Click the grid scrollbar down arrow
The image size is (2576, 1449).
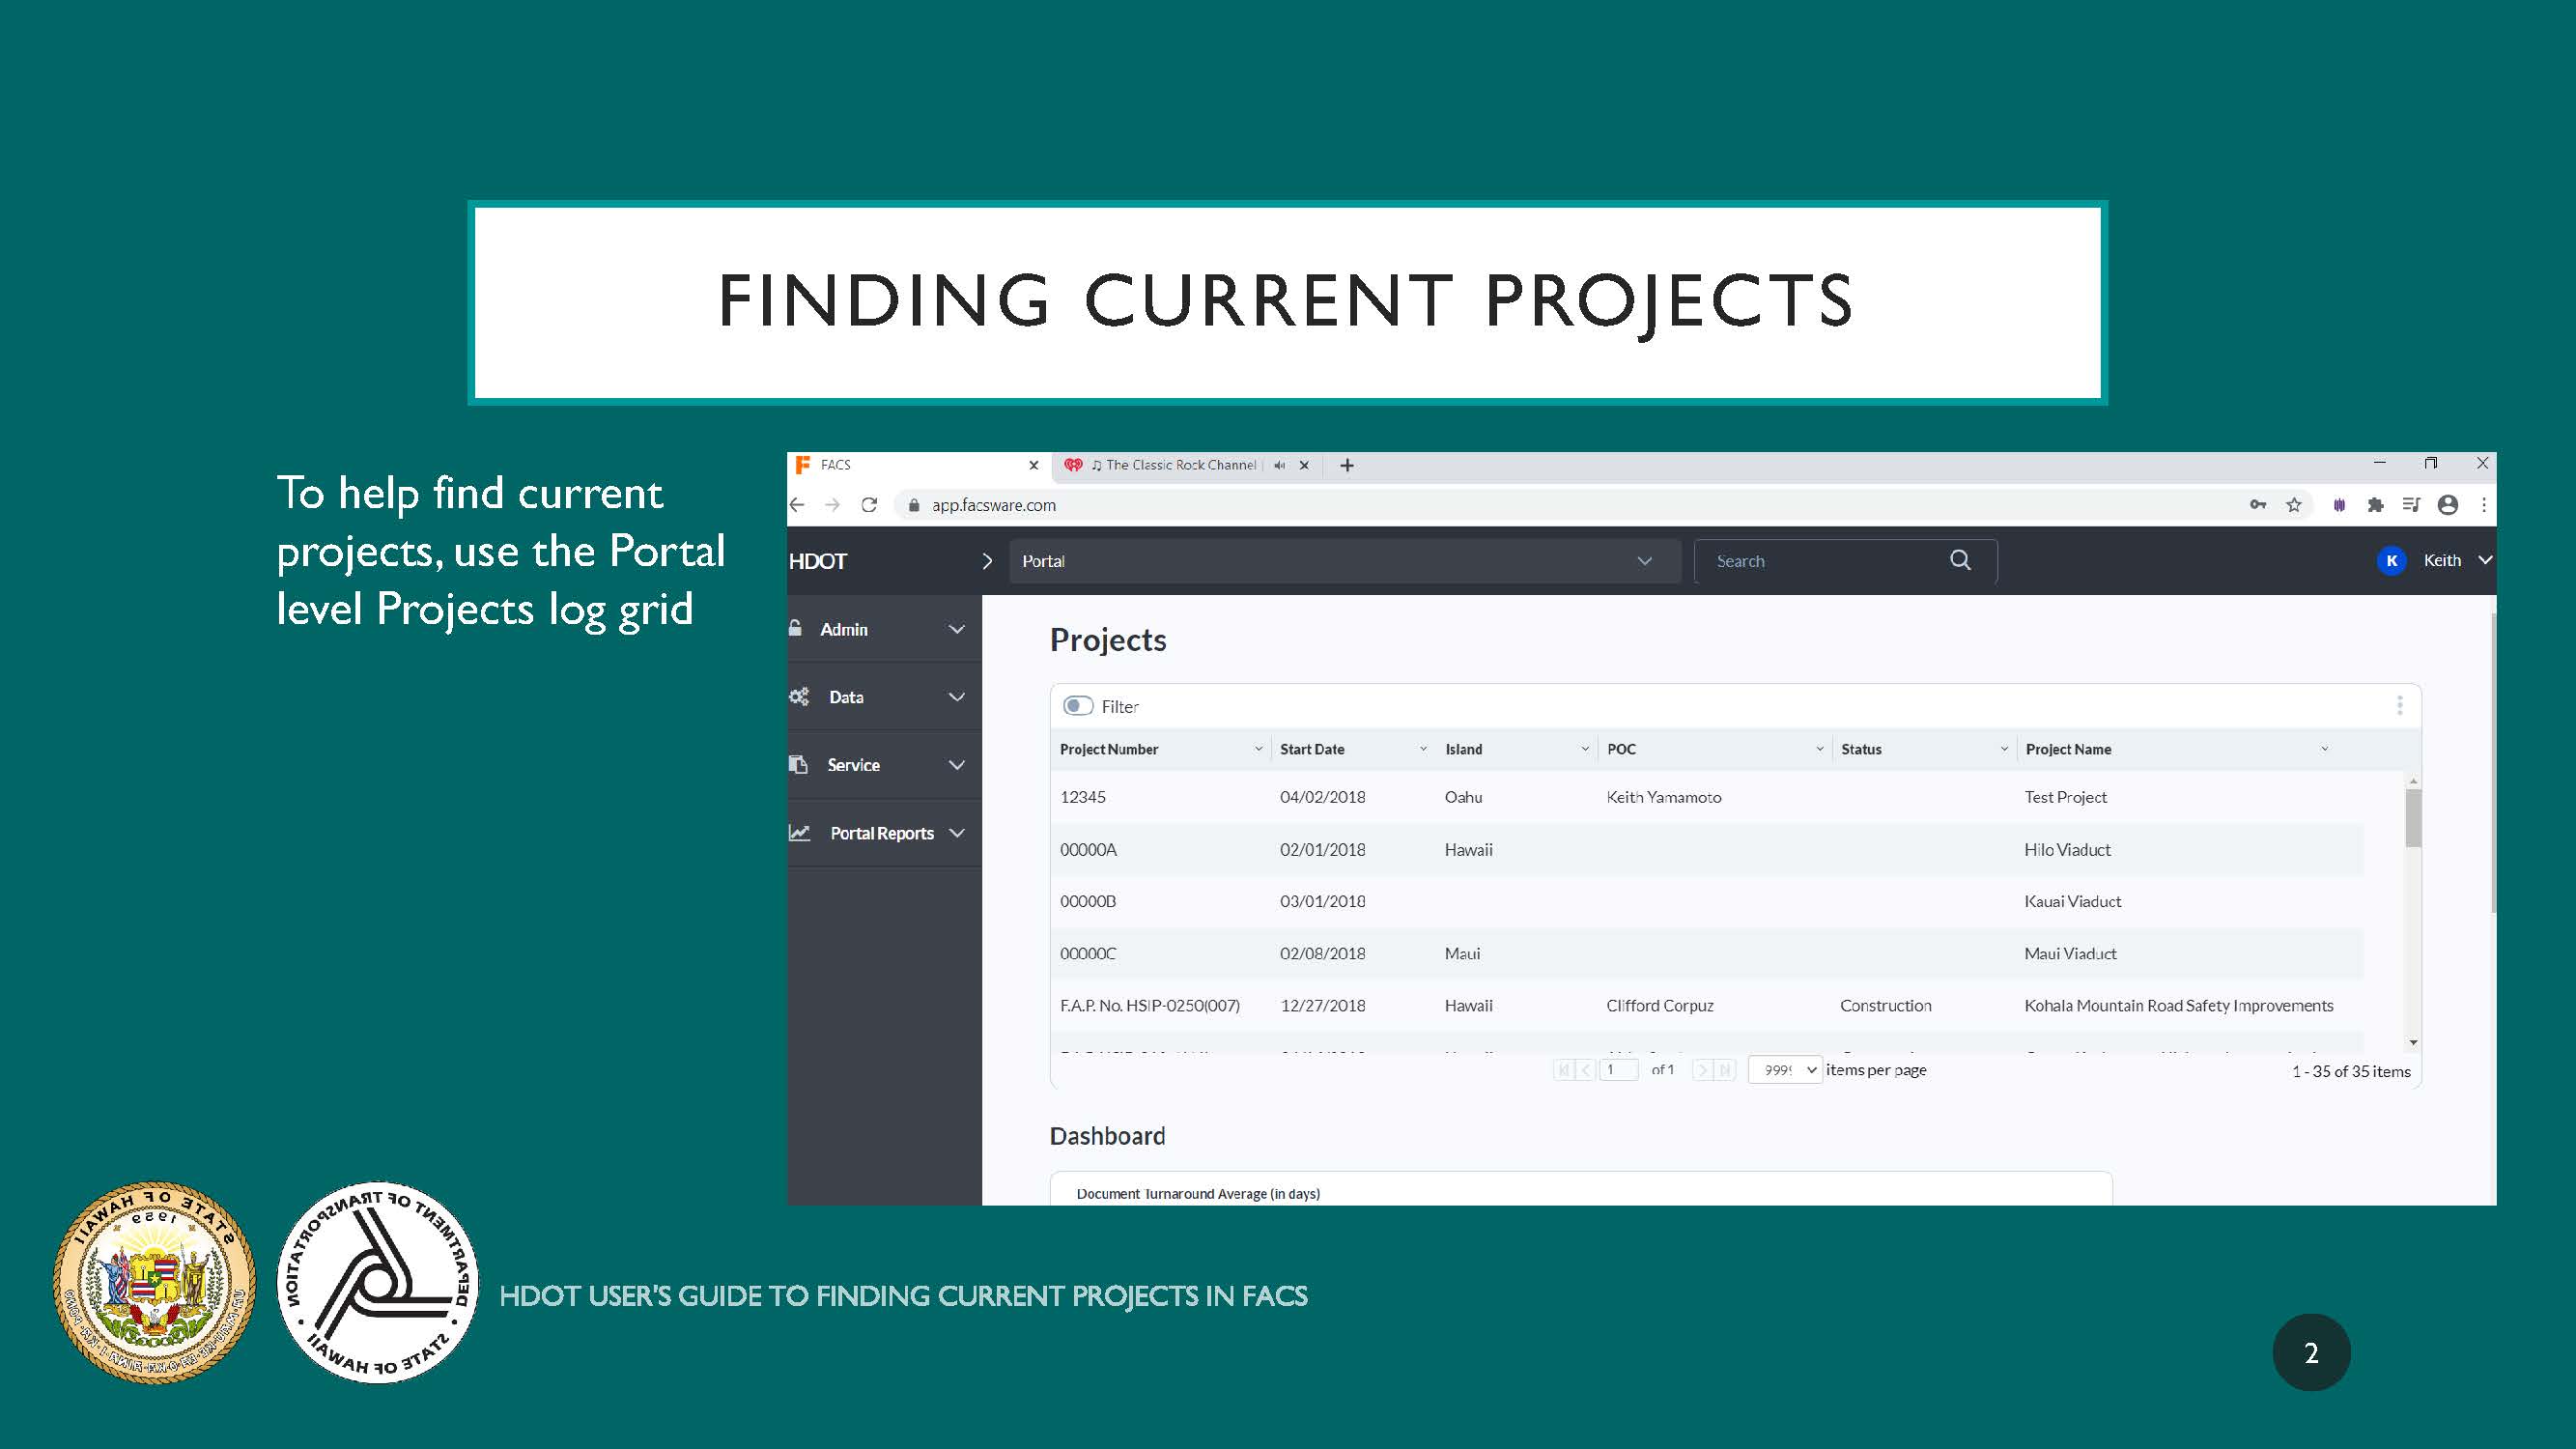tap(2414, 1043)
